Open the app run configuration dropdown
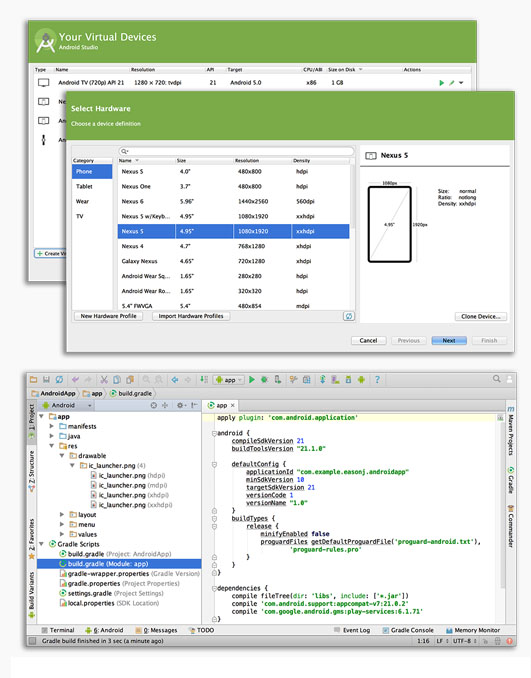This screenshot has height=678, width=531. pyautogui.click(x=229, y=380)
